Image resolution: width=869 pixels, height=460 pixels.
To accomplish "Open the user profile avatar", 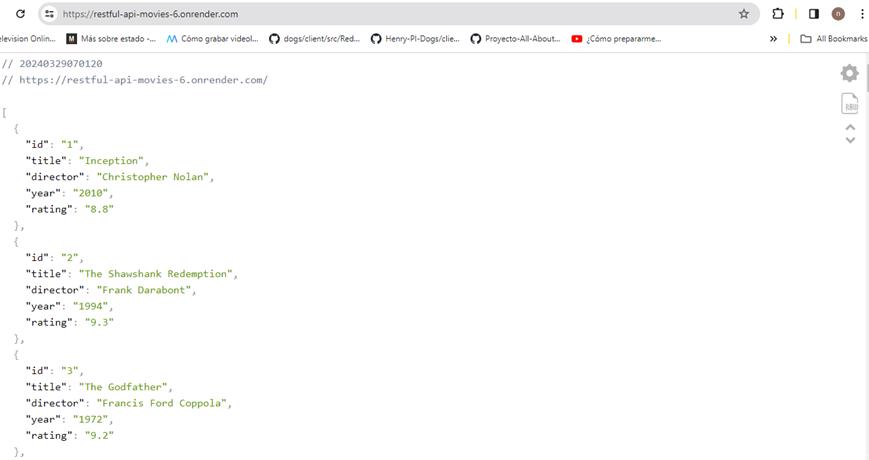I will click(838, 14).
